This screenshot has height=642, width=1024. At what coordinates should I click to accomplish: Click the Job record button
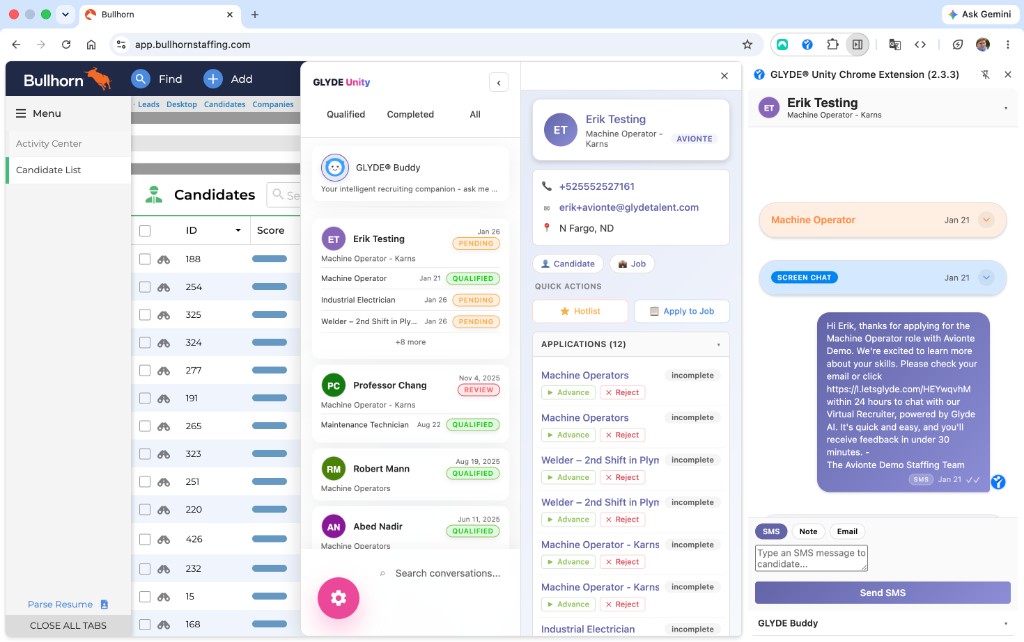coord(632,264)
